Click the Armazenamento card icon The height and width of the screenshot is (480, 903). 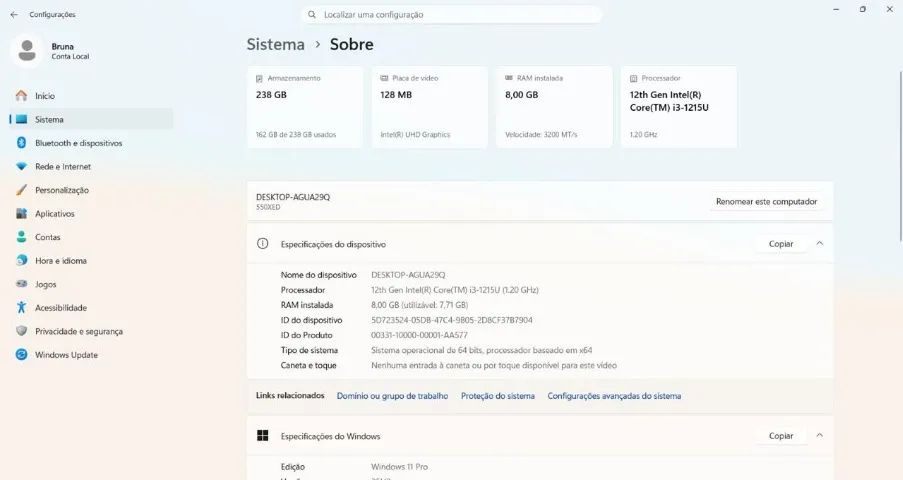click(259, 78)
